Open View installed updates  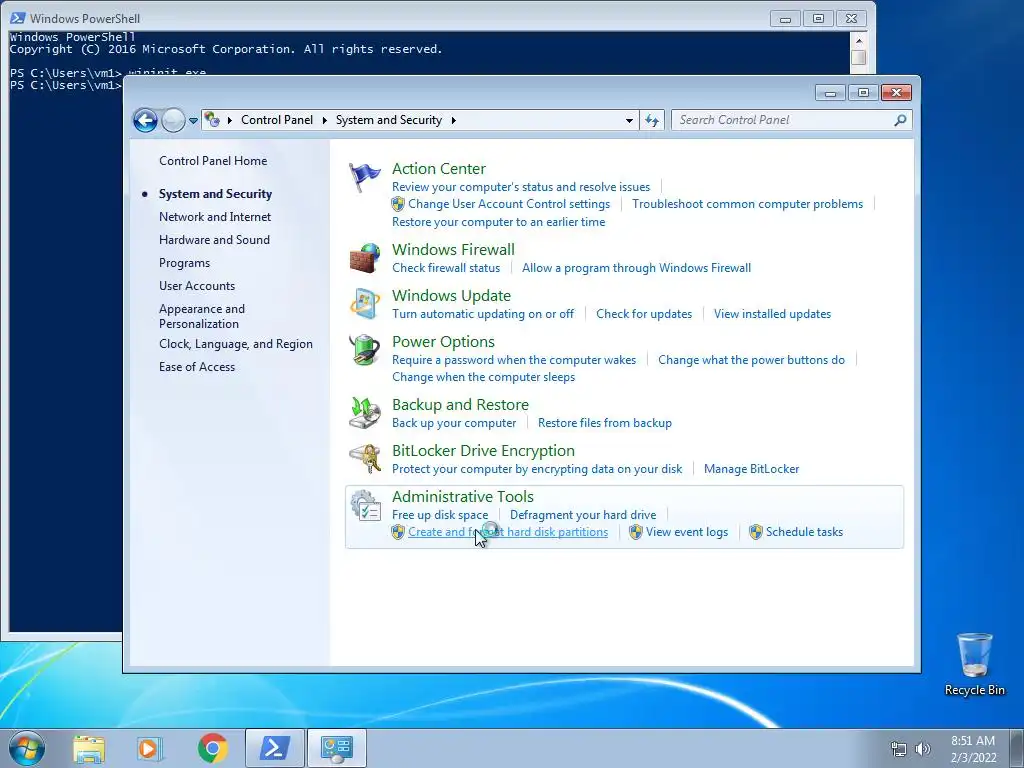click(772, 314)
